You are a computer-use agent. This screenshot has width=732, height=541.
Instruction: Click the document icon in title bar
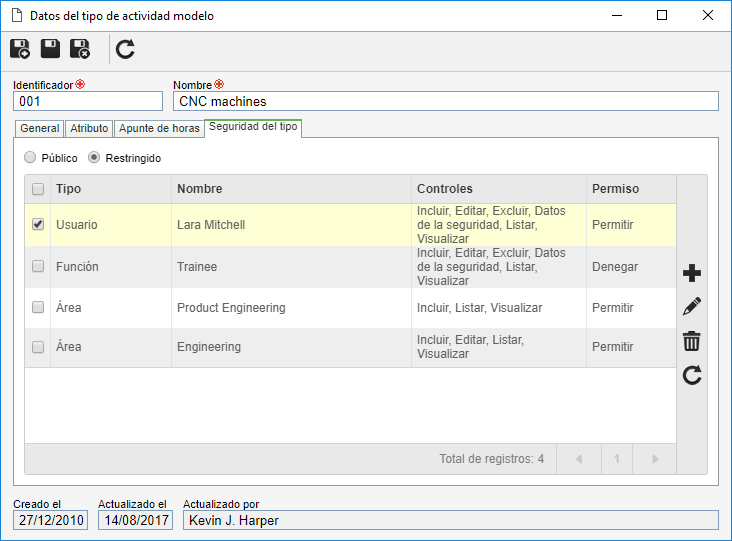coord(17,15)
